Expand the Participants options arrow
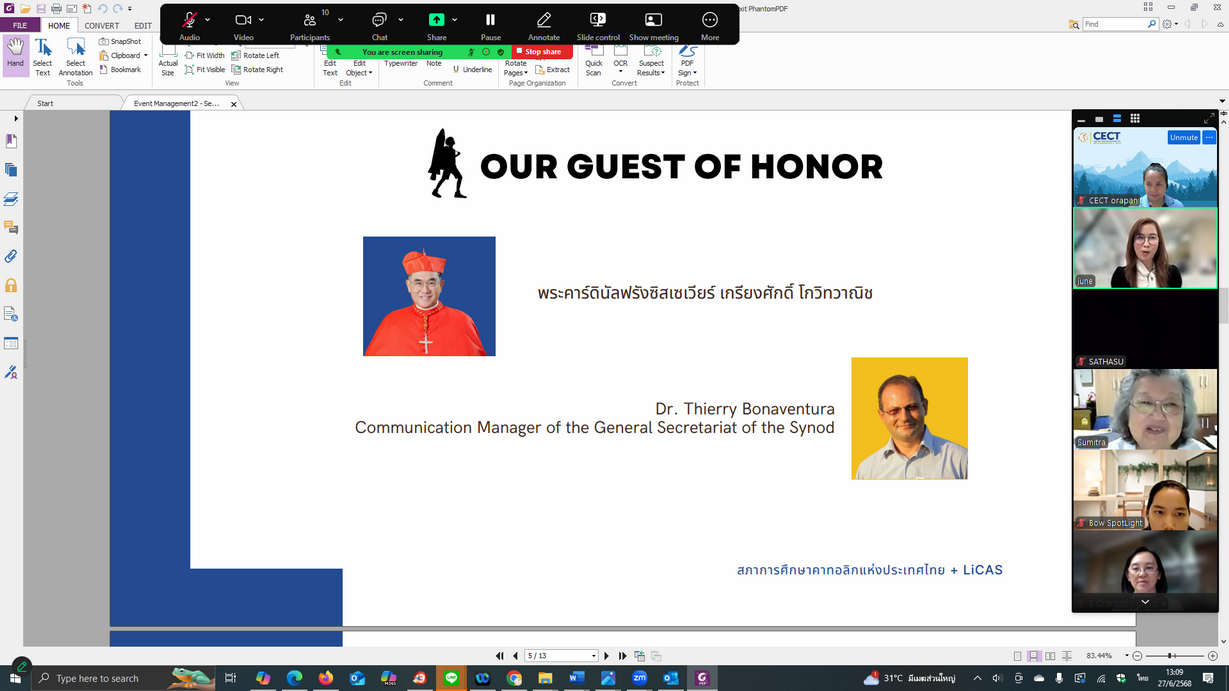 341,20
